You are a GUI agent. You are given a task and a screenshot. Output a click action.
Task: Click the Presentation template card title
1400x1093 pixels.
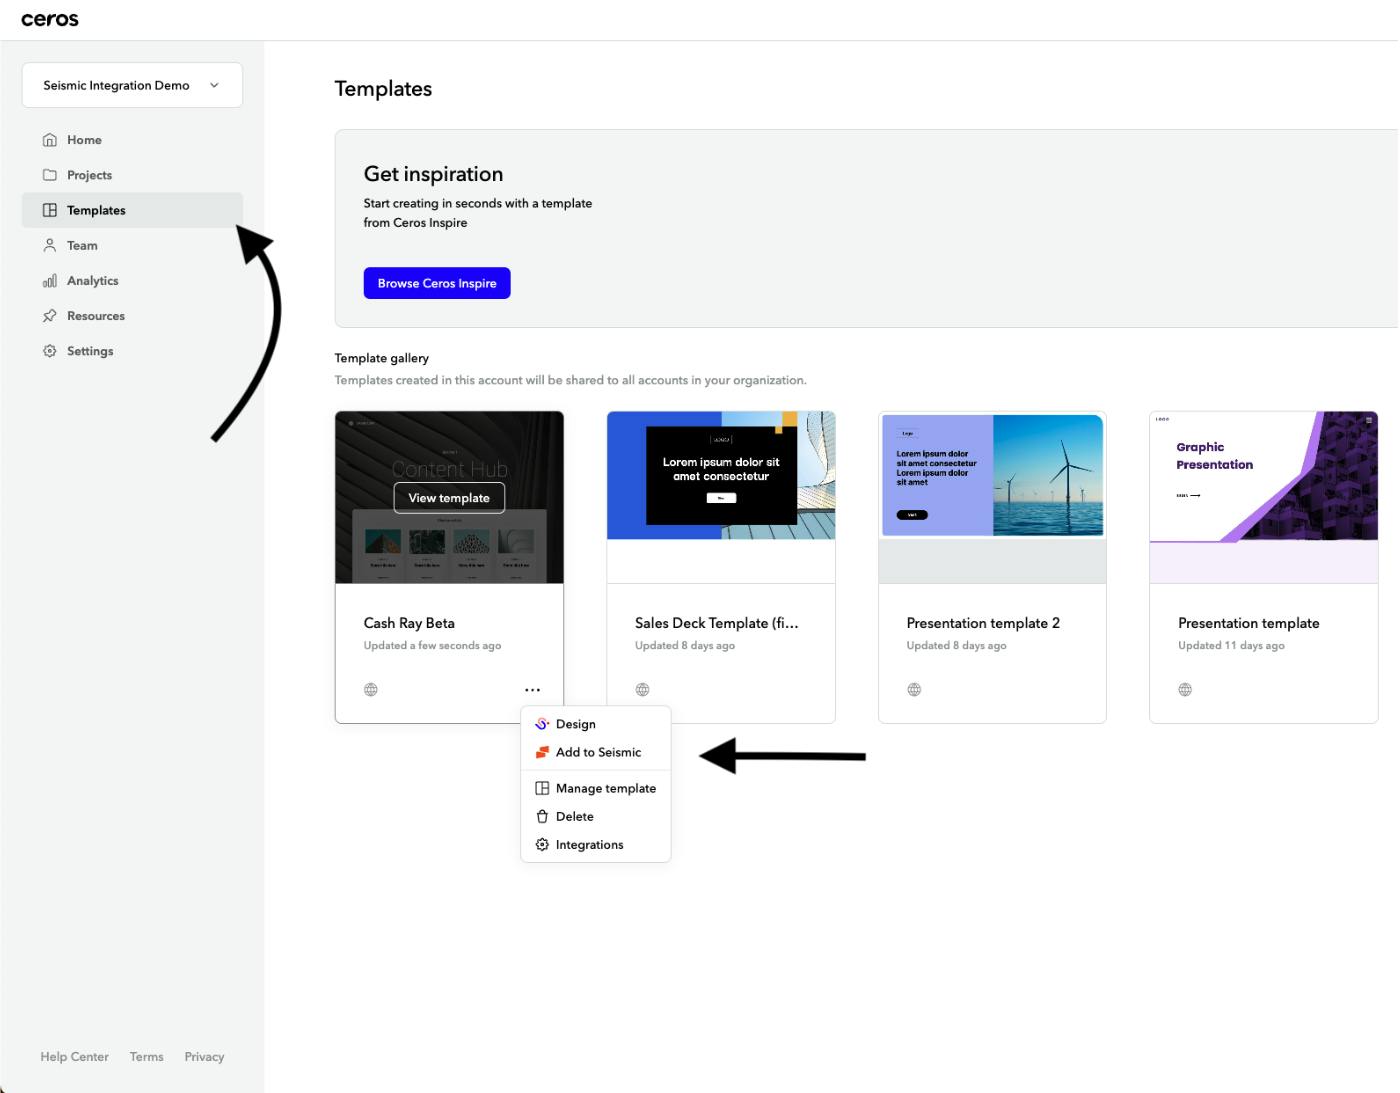(1249, 623)
